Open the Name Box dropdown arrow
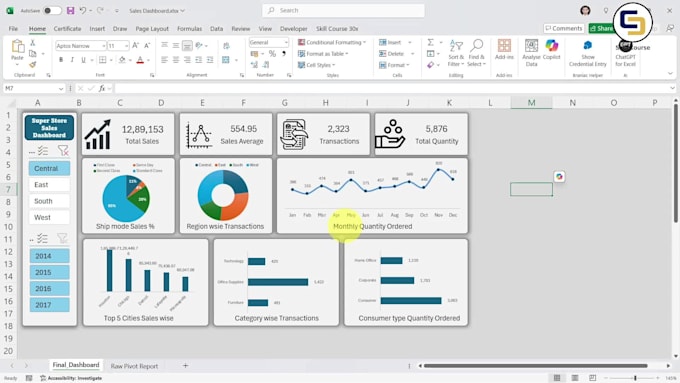 (x=61, y=88)
